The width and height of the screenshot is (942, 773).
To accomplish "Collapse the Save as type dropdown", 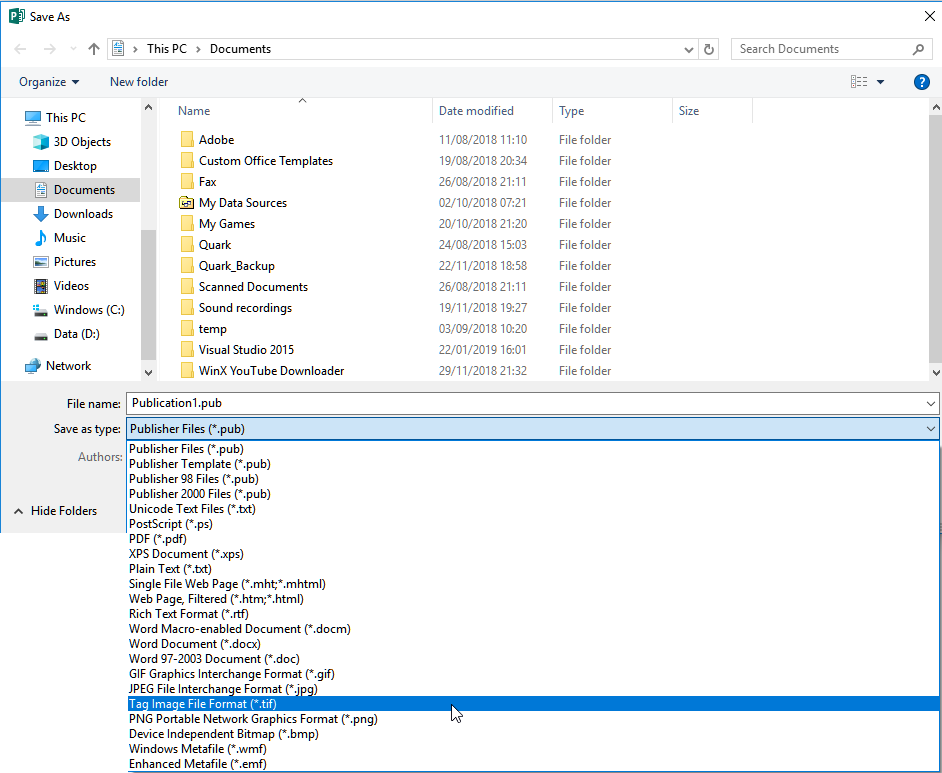I will coord(931,429).
